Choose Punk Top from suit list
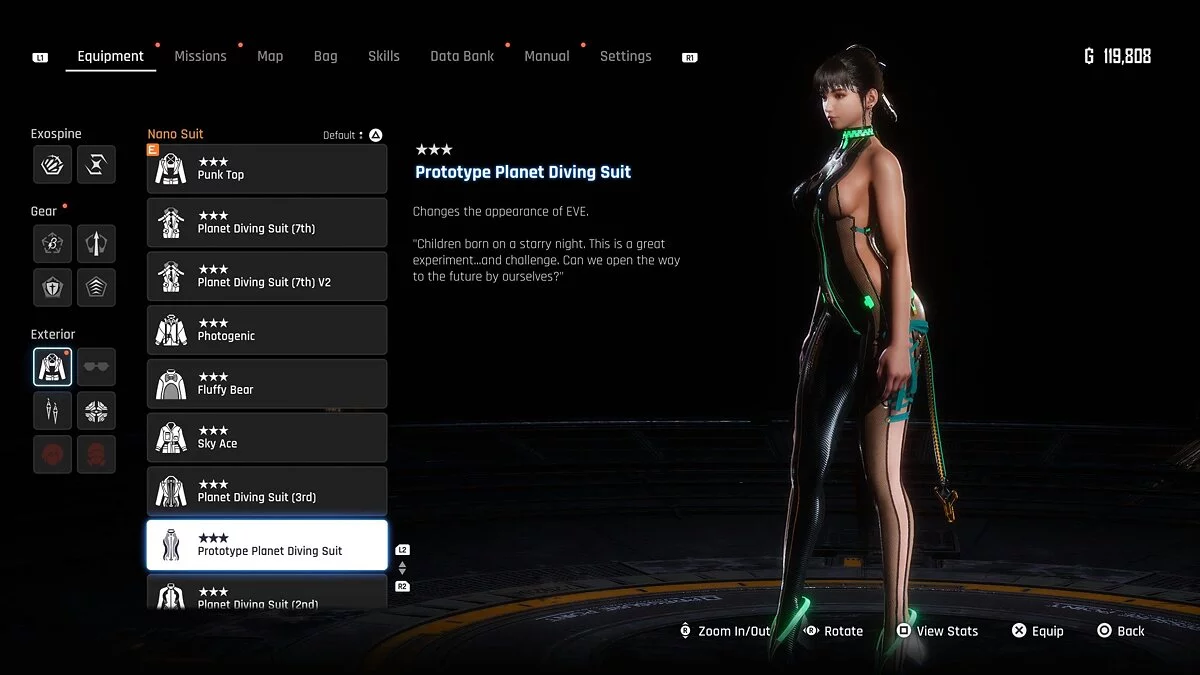 point(267,169)
